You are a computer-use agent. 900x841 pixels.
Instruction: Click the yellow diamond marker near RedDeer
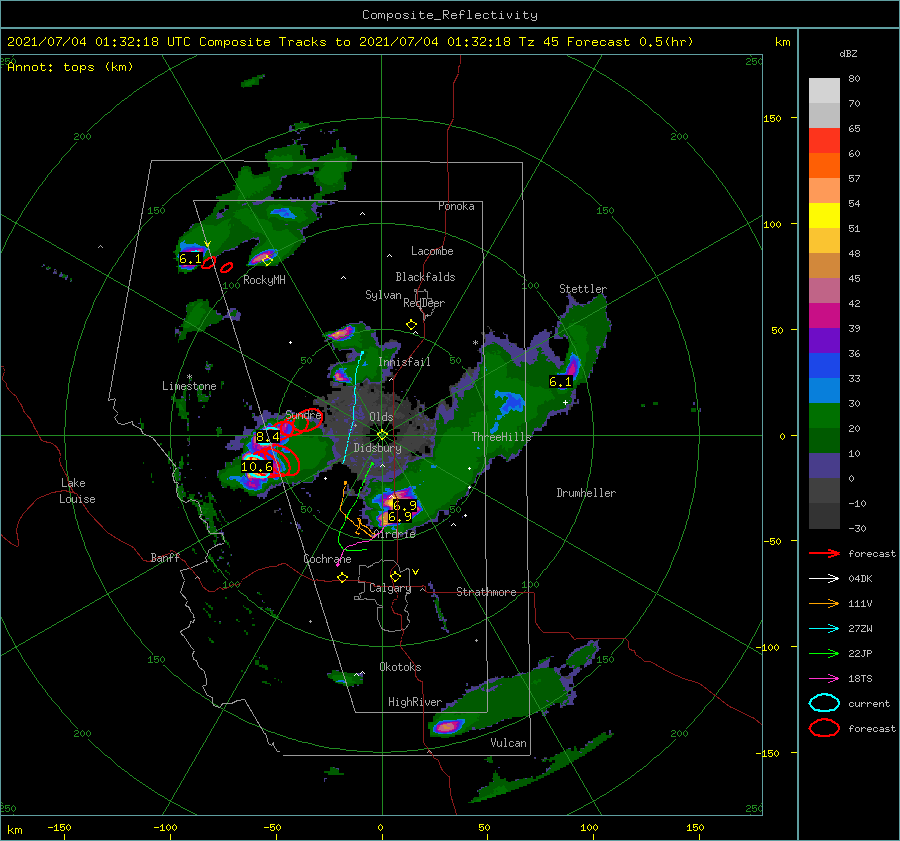click(411, 324)
